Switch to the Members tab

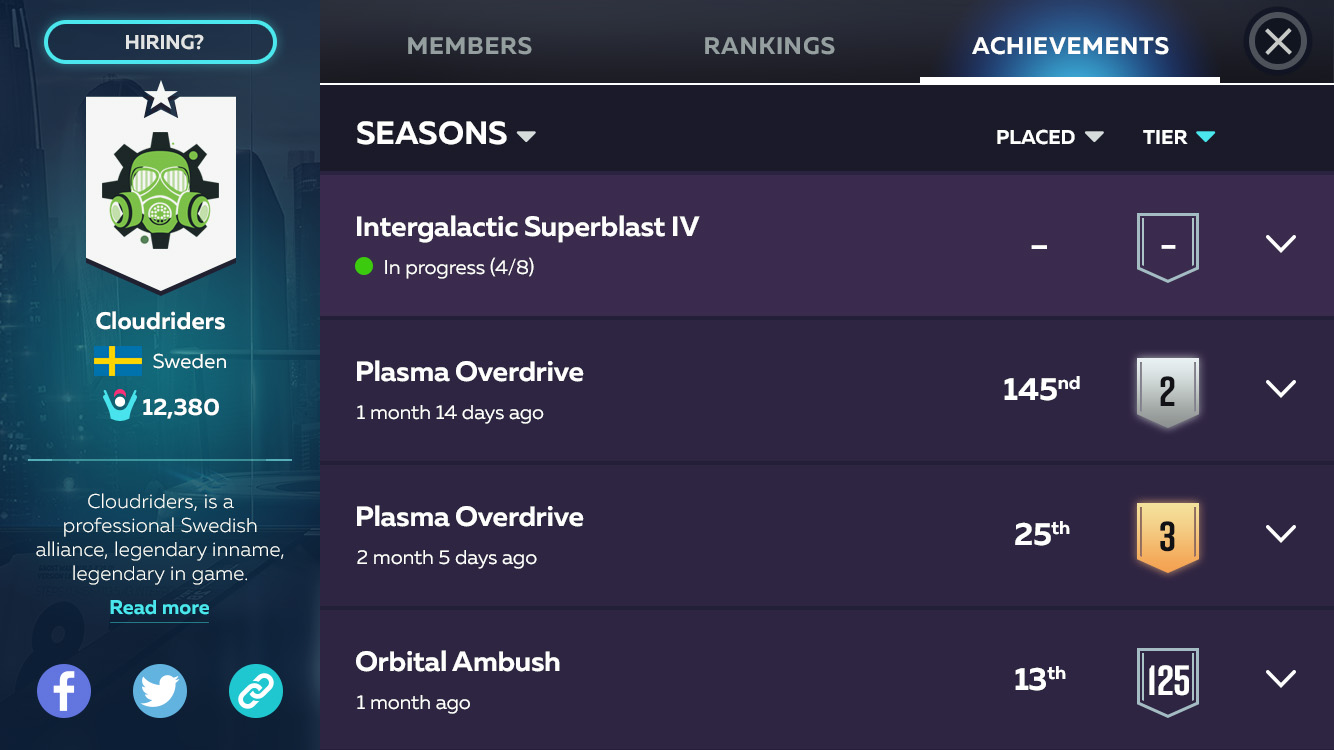(x=469, y=46)
